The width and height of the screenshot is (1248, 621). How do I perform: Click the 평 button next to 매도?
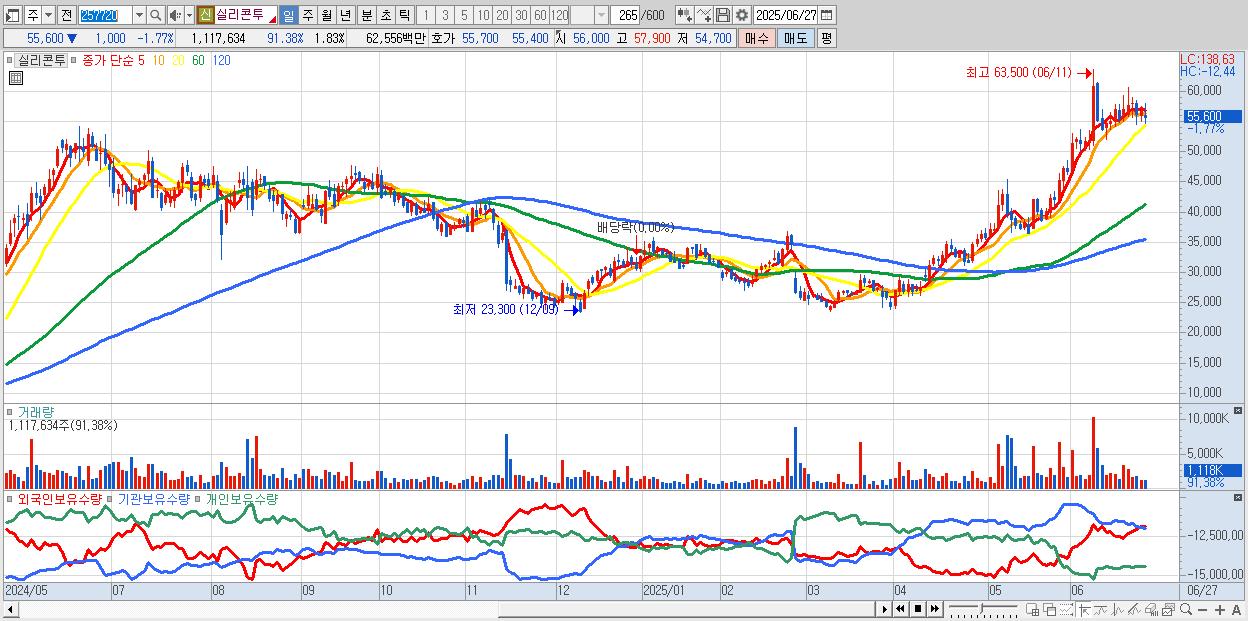tap(826, 38)
